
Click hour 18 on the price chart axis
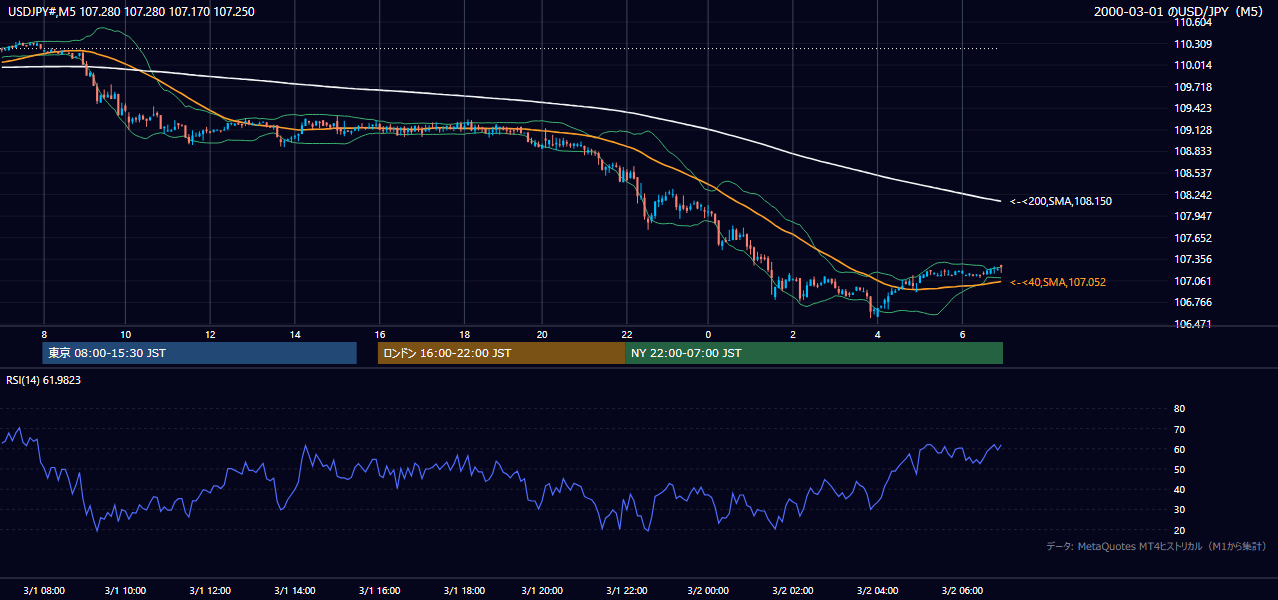465,334
